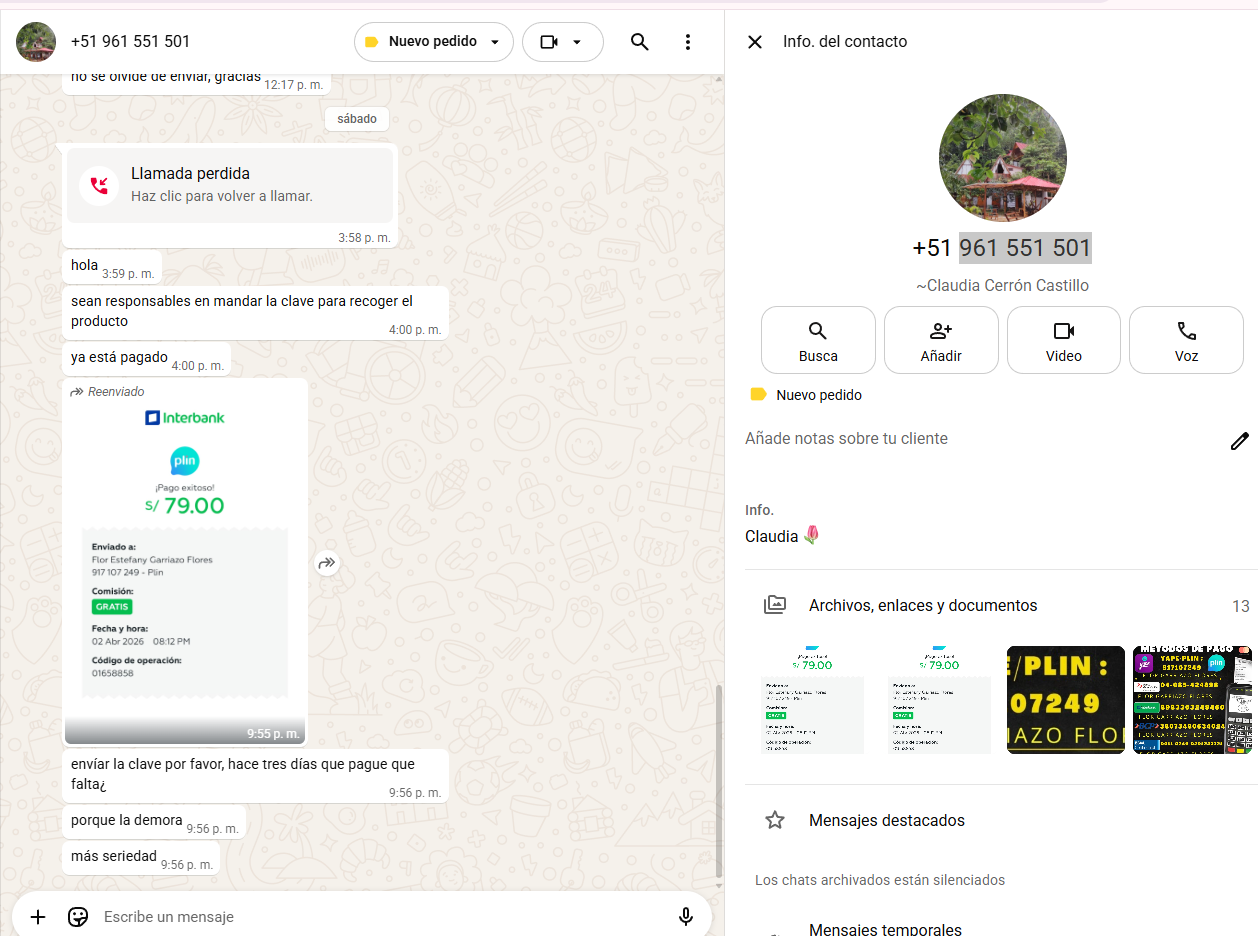Type in the Escribe un mensaje field
This screenshot has width=1258, height=936.
[x=380, y=916]
